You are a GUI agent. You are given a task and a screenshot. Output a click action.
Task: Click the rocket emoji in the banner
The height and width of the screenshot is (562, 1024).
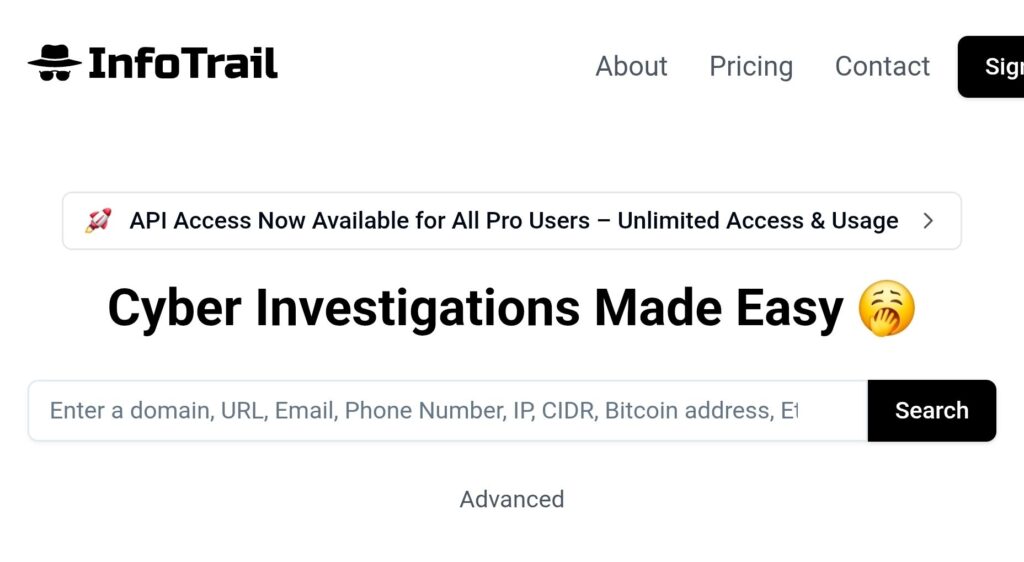(x=97, y=221)
